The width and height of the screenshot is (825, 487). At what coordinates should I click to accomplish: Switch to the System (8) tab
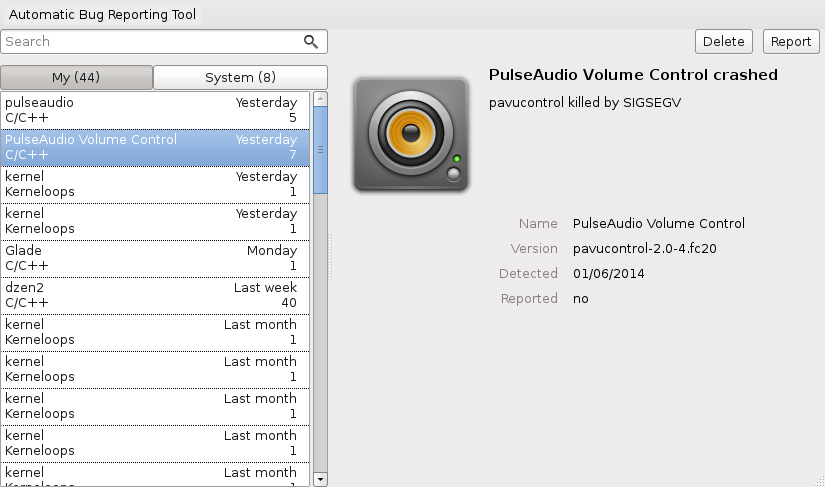tap(240, 77)
